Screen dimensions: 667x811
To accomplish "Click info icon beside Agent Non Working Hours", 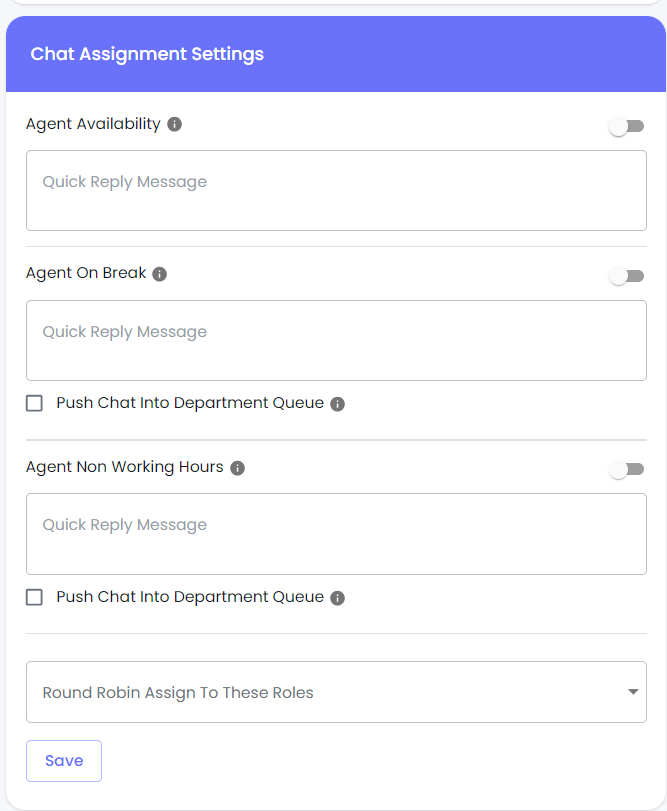I will point(237,468).
